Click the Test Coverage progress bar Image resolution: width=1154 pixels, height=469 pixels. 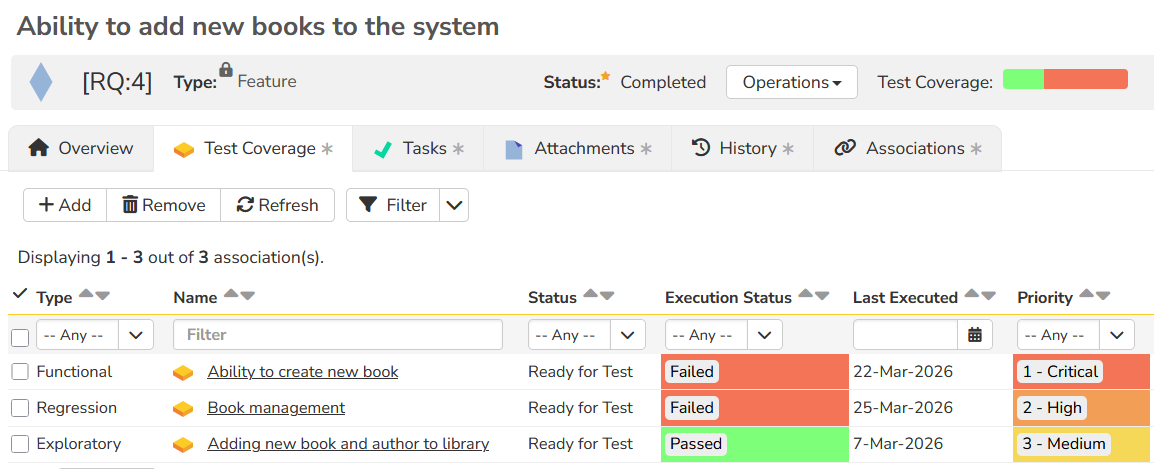1065,79
